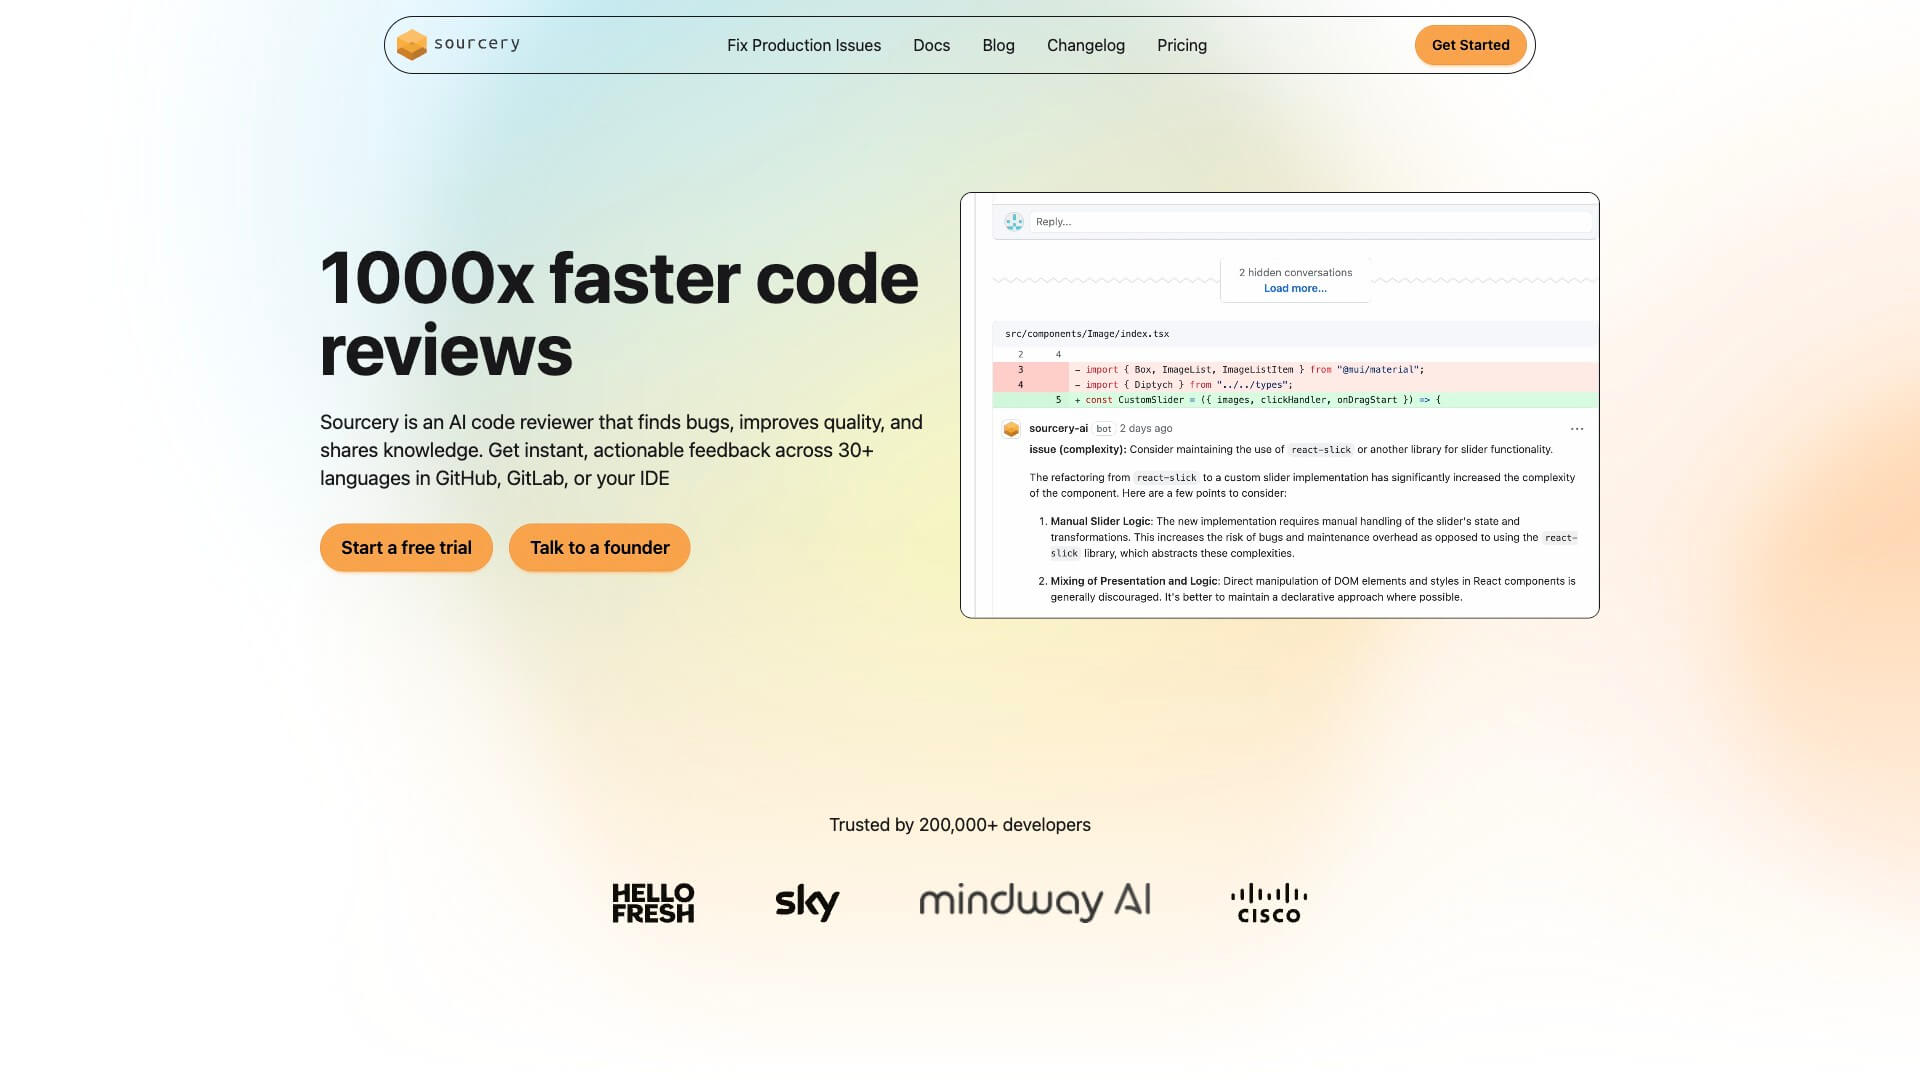
Task: Click the src/components/Image/index.tsx file header
Action: click(1087, 334)
